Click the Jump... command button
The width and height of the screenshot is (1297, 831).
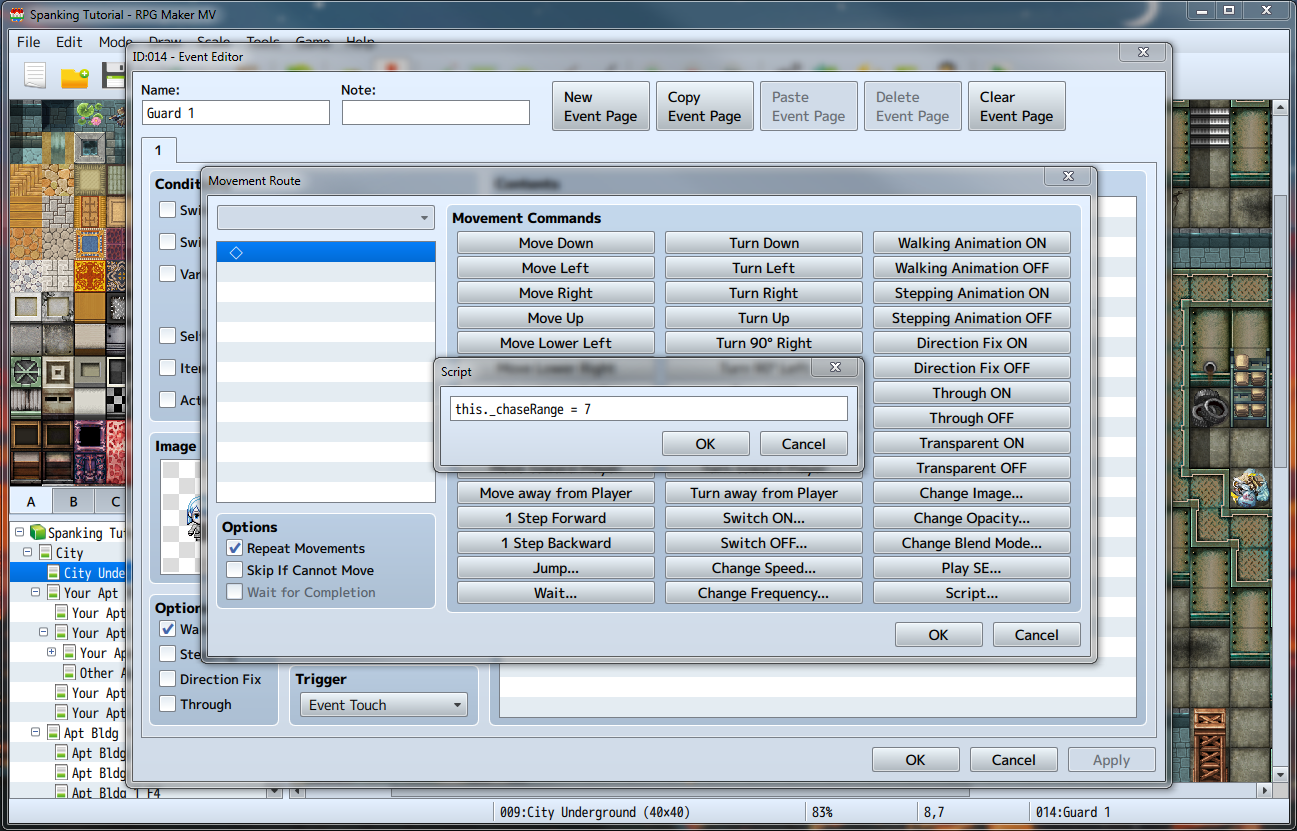click(x=556, y=568)
